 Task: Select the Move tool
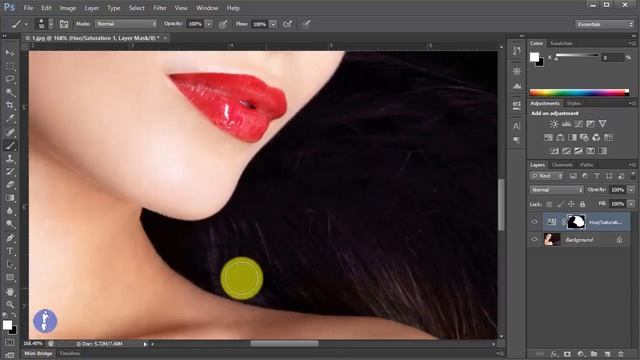pos(10,53)
